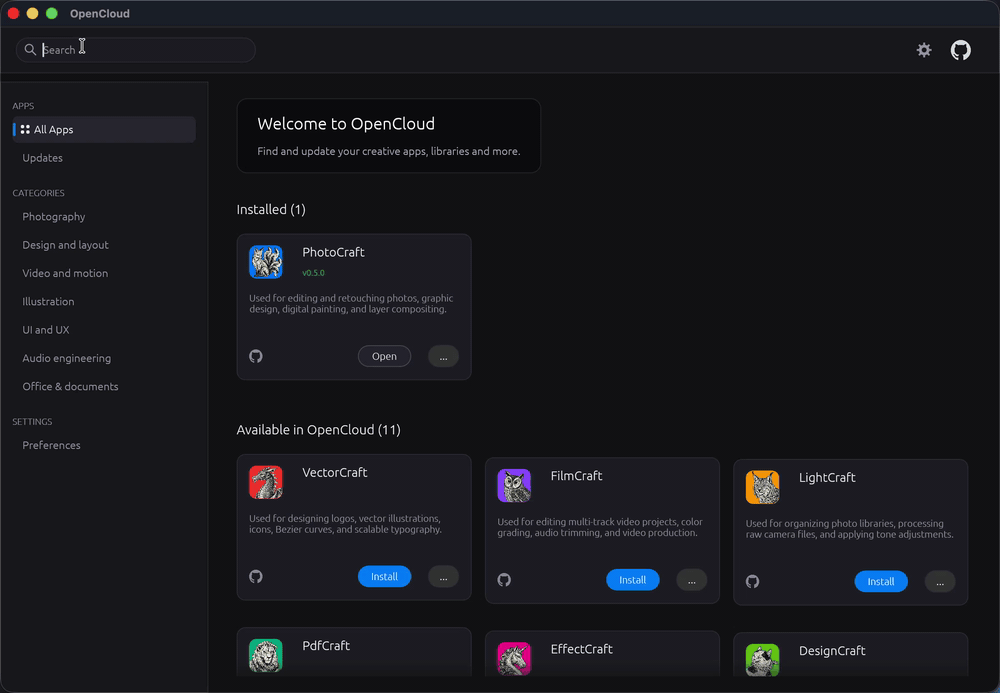Click the search magnifier icon

click(30, 49)
